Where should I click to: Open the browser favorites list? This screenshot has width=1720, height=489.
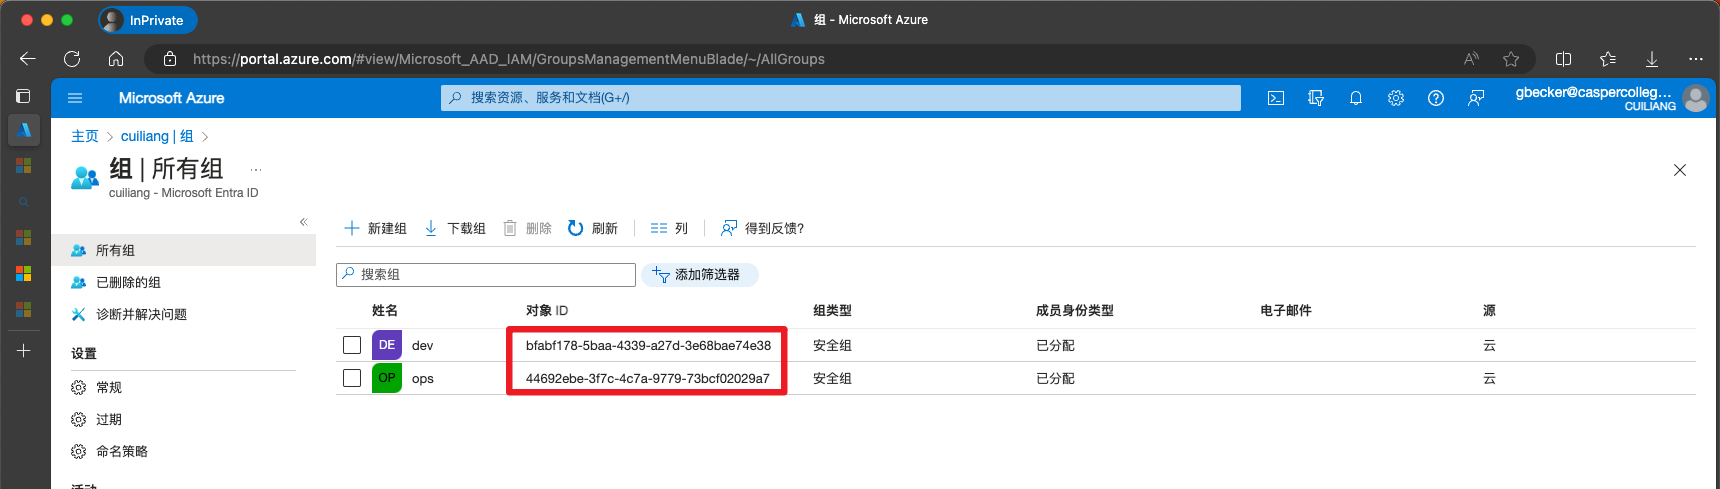1608,59
